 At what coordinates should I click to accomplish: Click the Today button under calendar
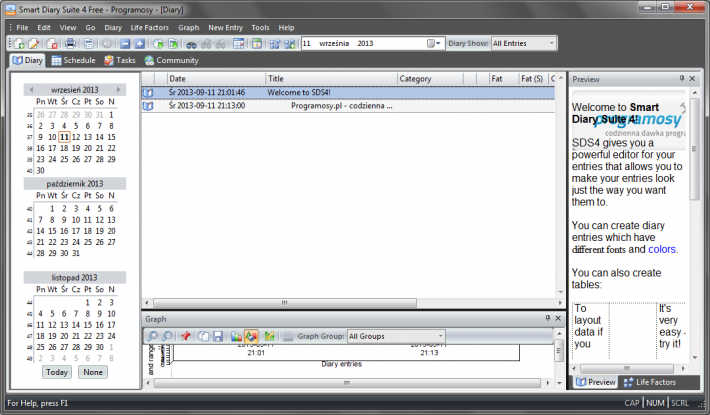pos(57,372)
